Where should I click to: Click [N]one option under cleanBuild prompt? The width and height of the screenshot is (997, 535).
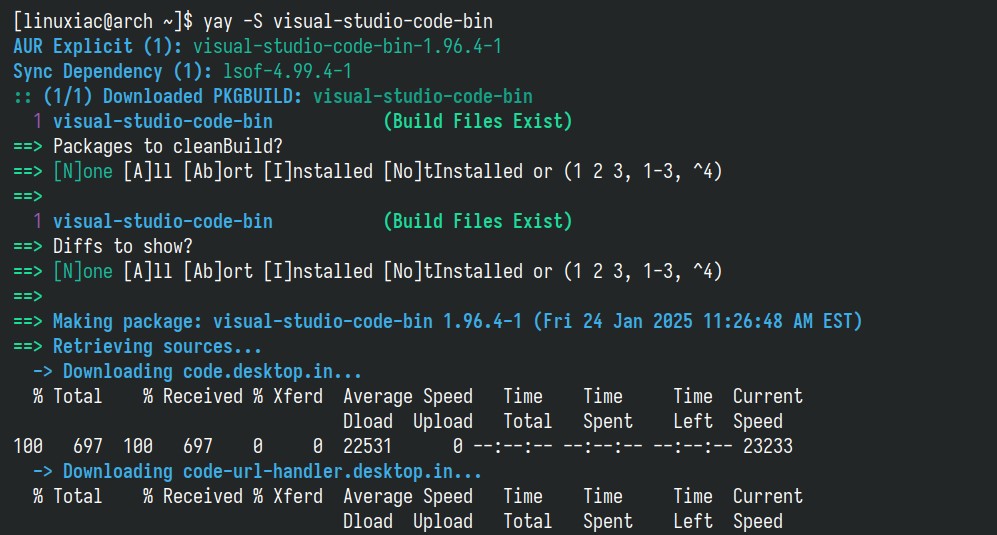coord(83,171)
